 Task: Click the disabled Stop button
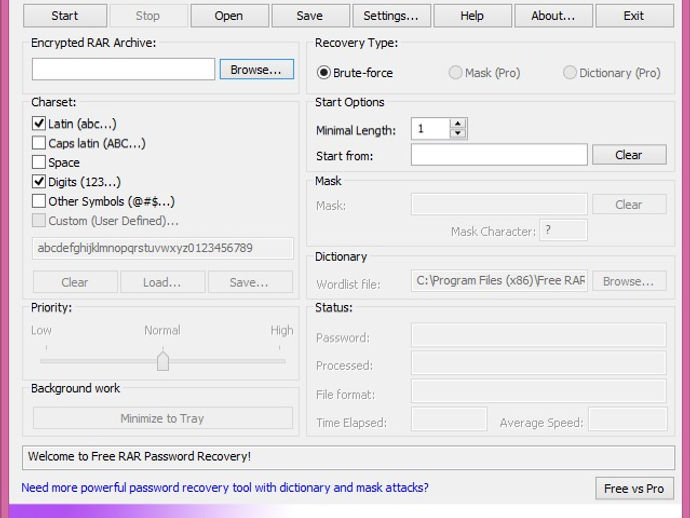tap(147, 16)
